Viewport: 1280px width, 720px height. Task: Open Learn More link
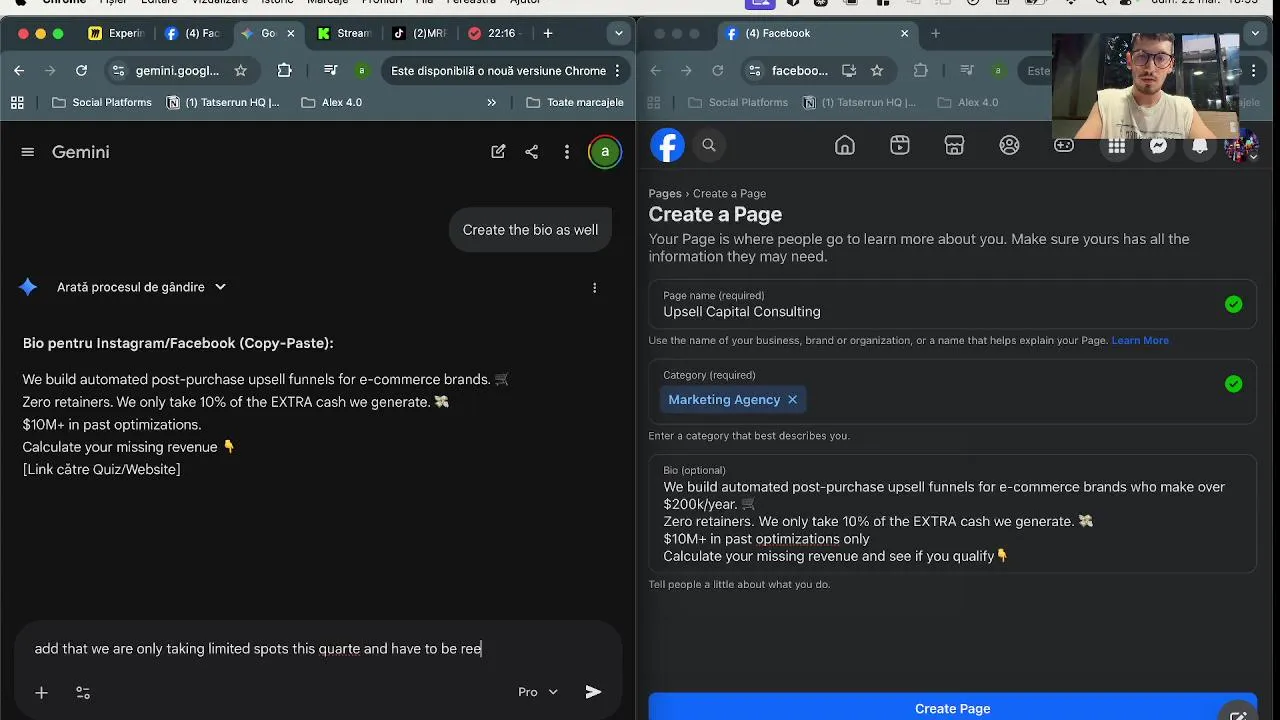tap(1140, 340)
